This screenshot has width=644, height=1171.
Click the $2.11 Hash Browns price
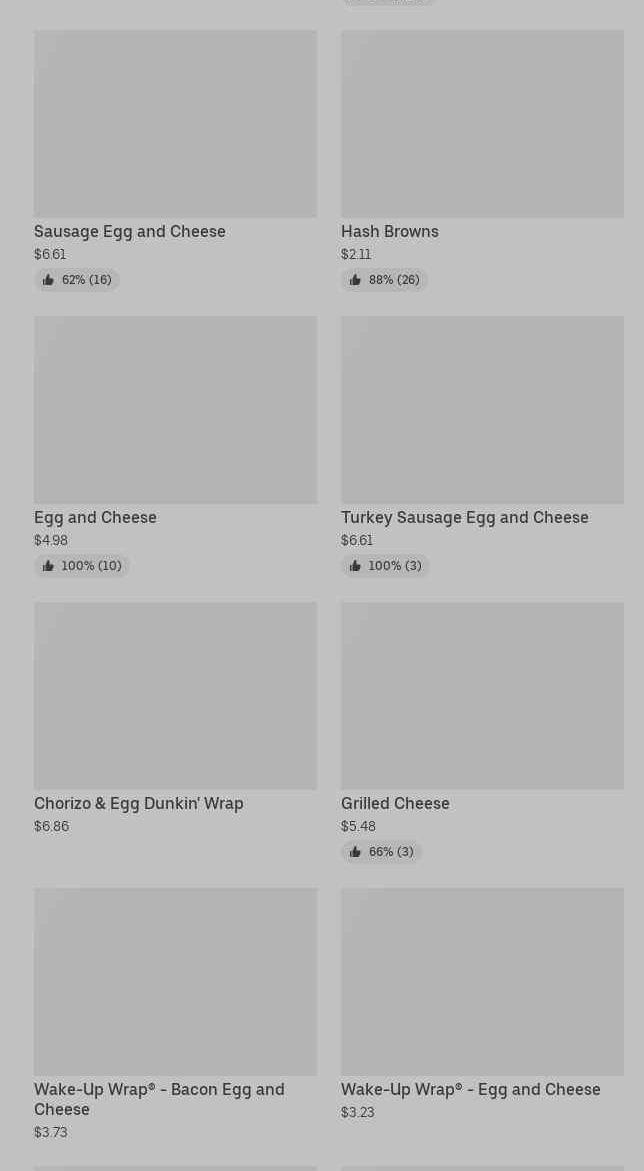pos(356,254)
